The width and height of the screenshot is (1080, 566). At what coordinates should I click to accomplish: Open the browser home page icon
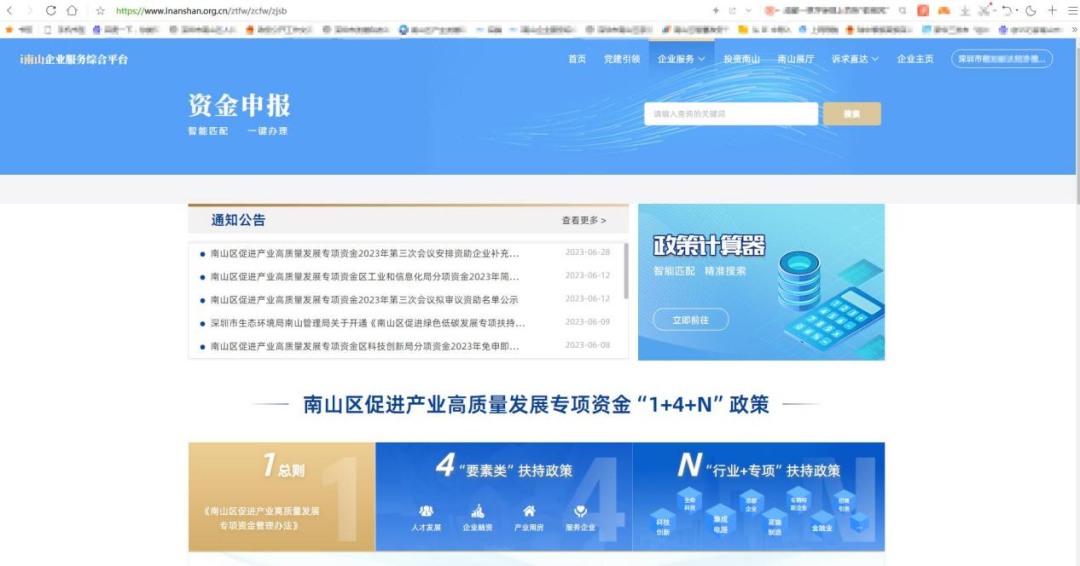tap(72, 10)
